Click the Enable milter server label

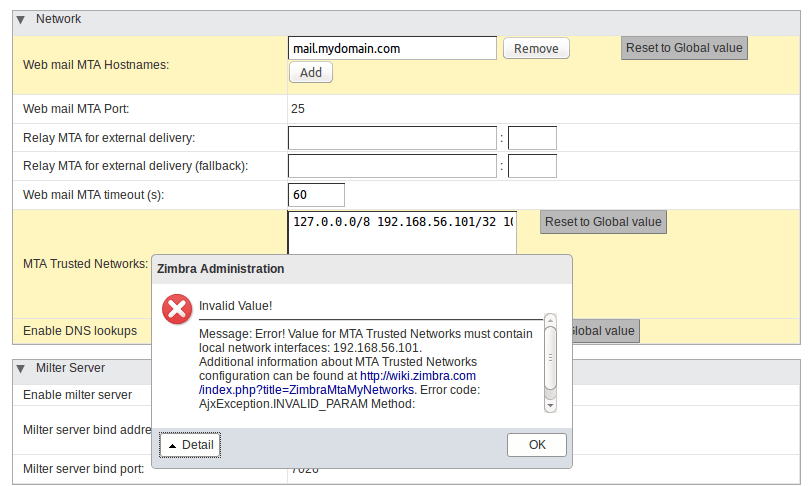(77, 395)
